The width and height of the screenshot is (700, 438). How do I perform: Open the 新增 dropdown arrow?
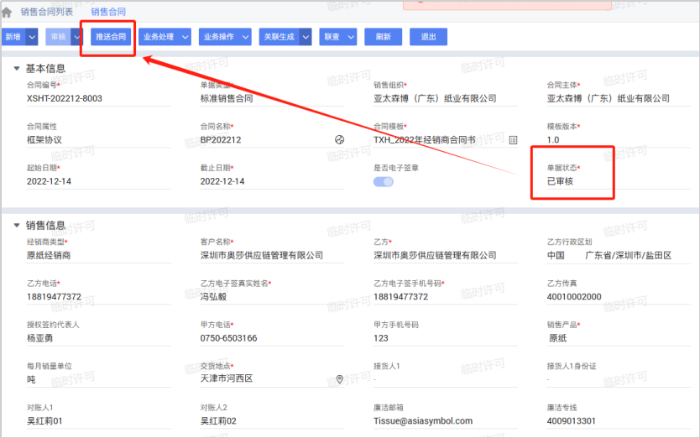(30, 37)
